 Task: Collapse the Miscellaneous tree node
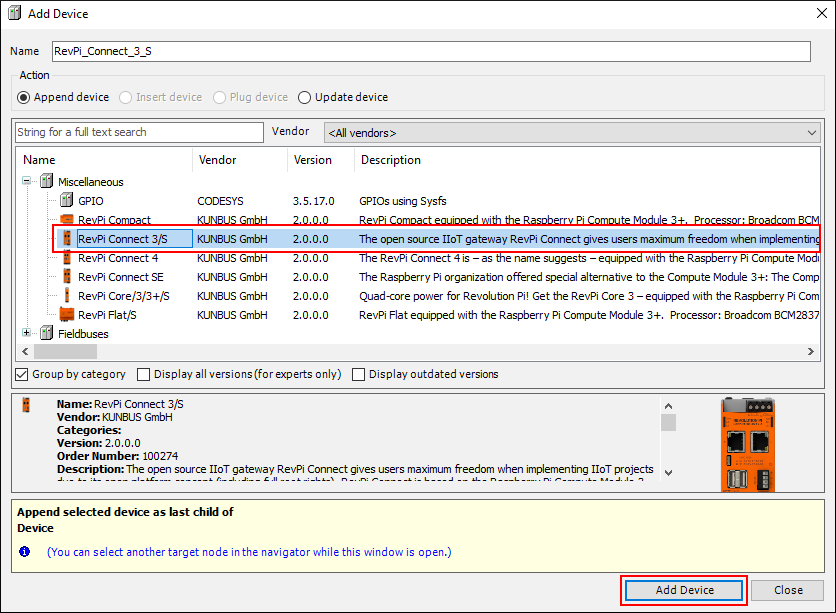[x=26, y=181]
